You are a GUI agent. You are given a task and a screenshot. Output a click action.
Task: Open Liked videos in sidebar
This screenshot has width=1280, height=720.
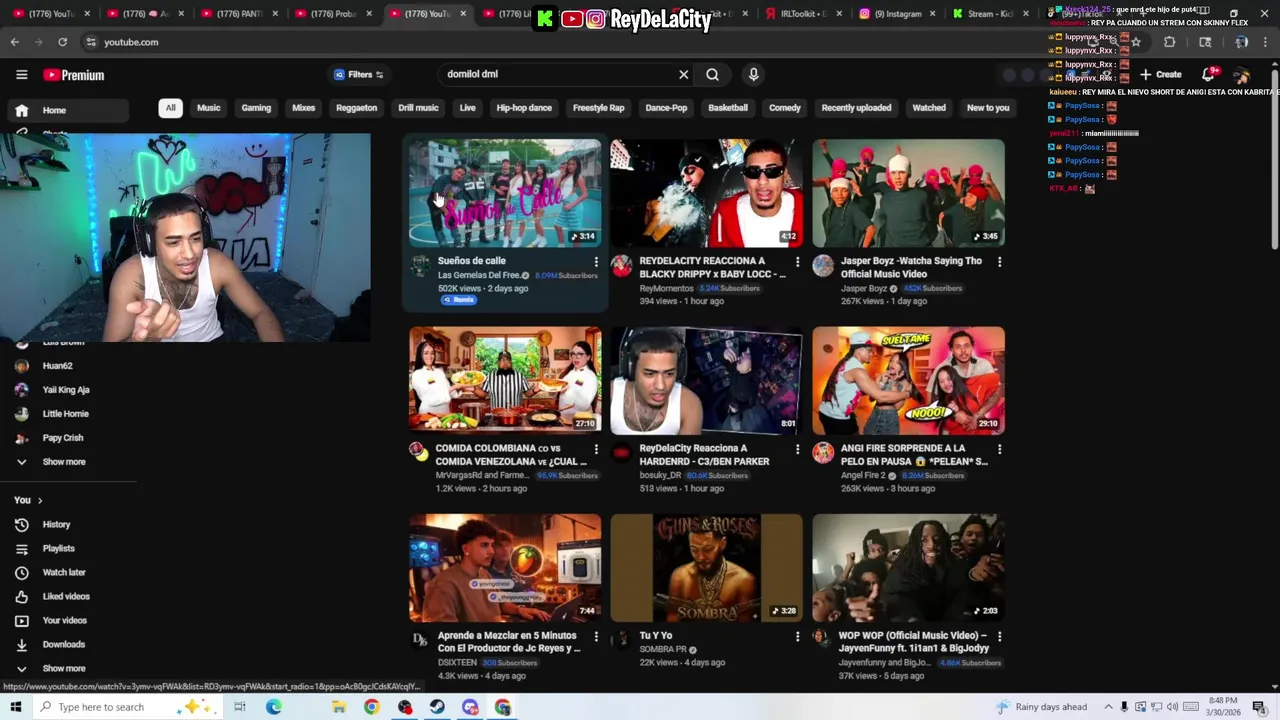[x=66, y=597]
